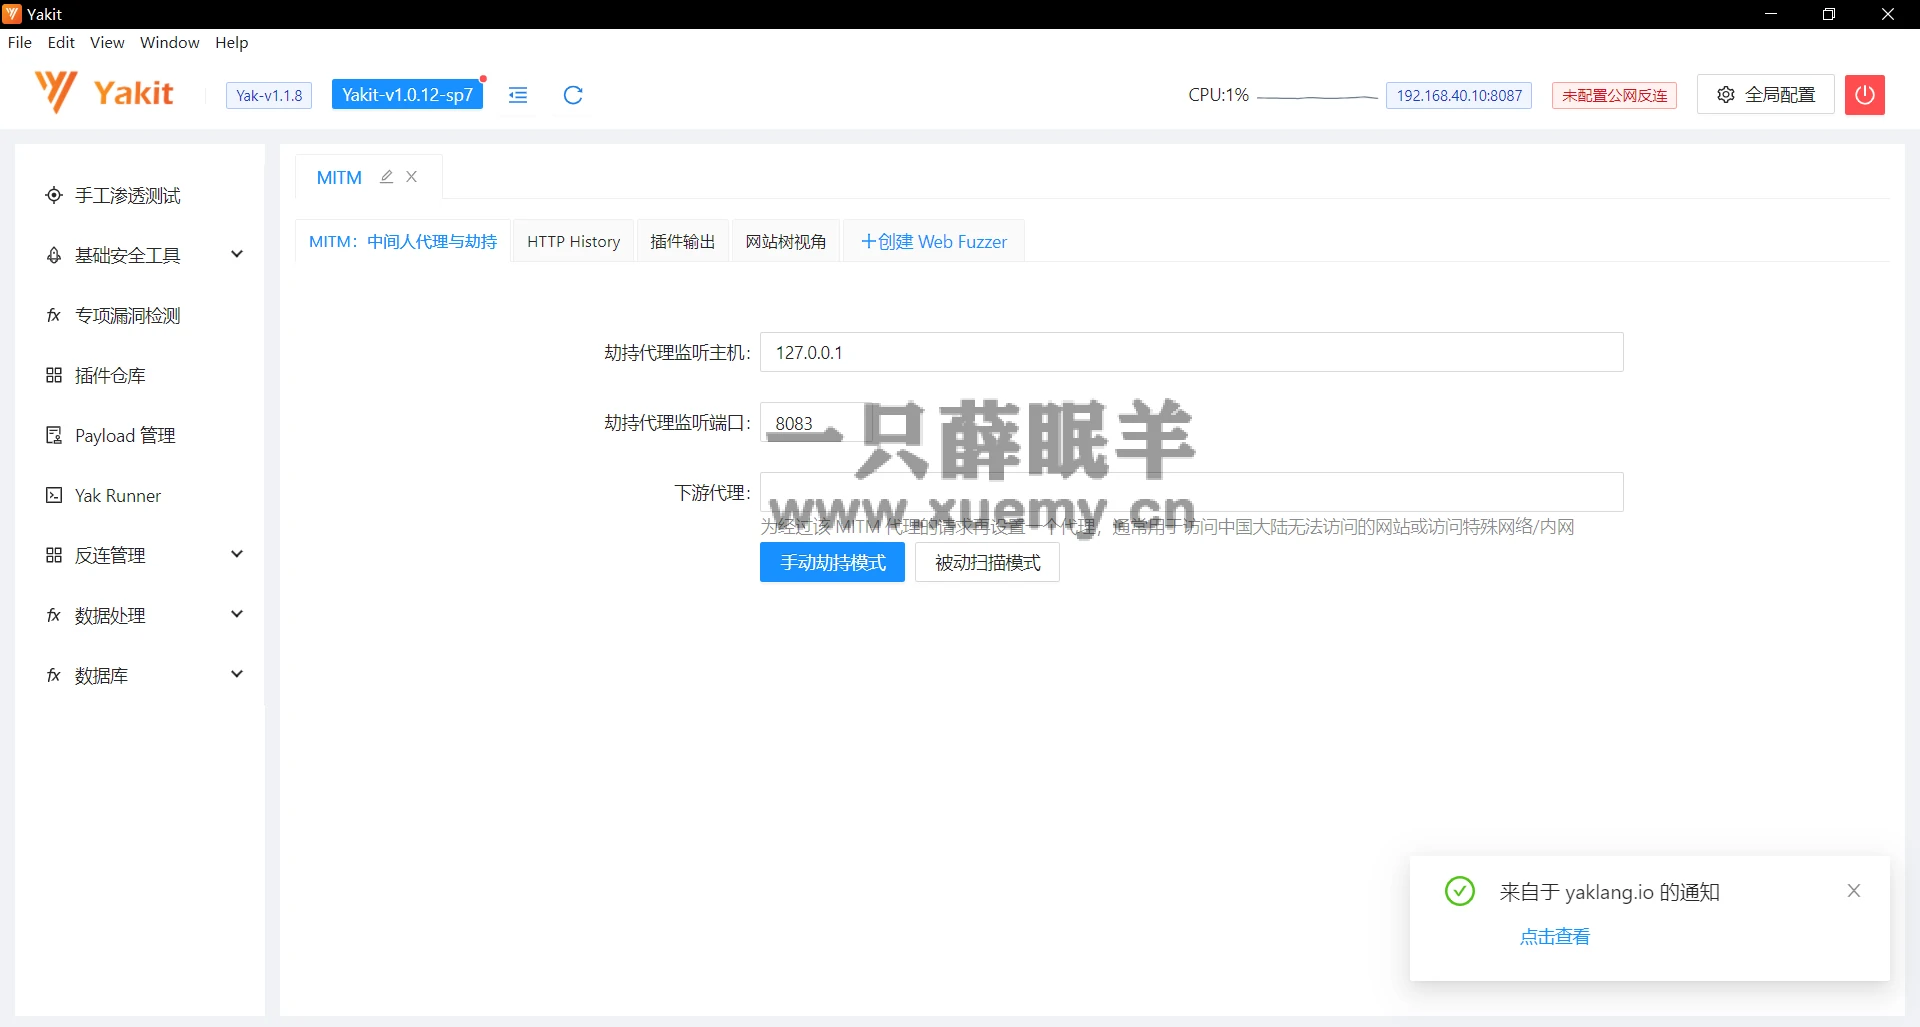Click the Yak-v1.1.8 version tag

click(269, 95)
